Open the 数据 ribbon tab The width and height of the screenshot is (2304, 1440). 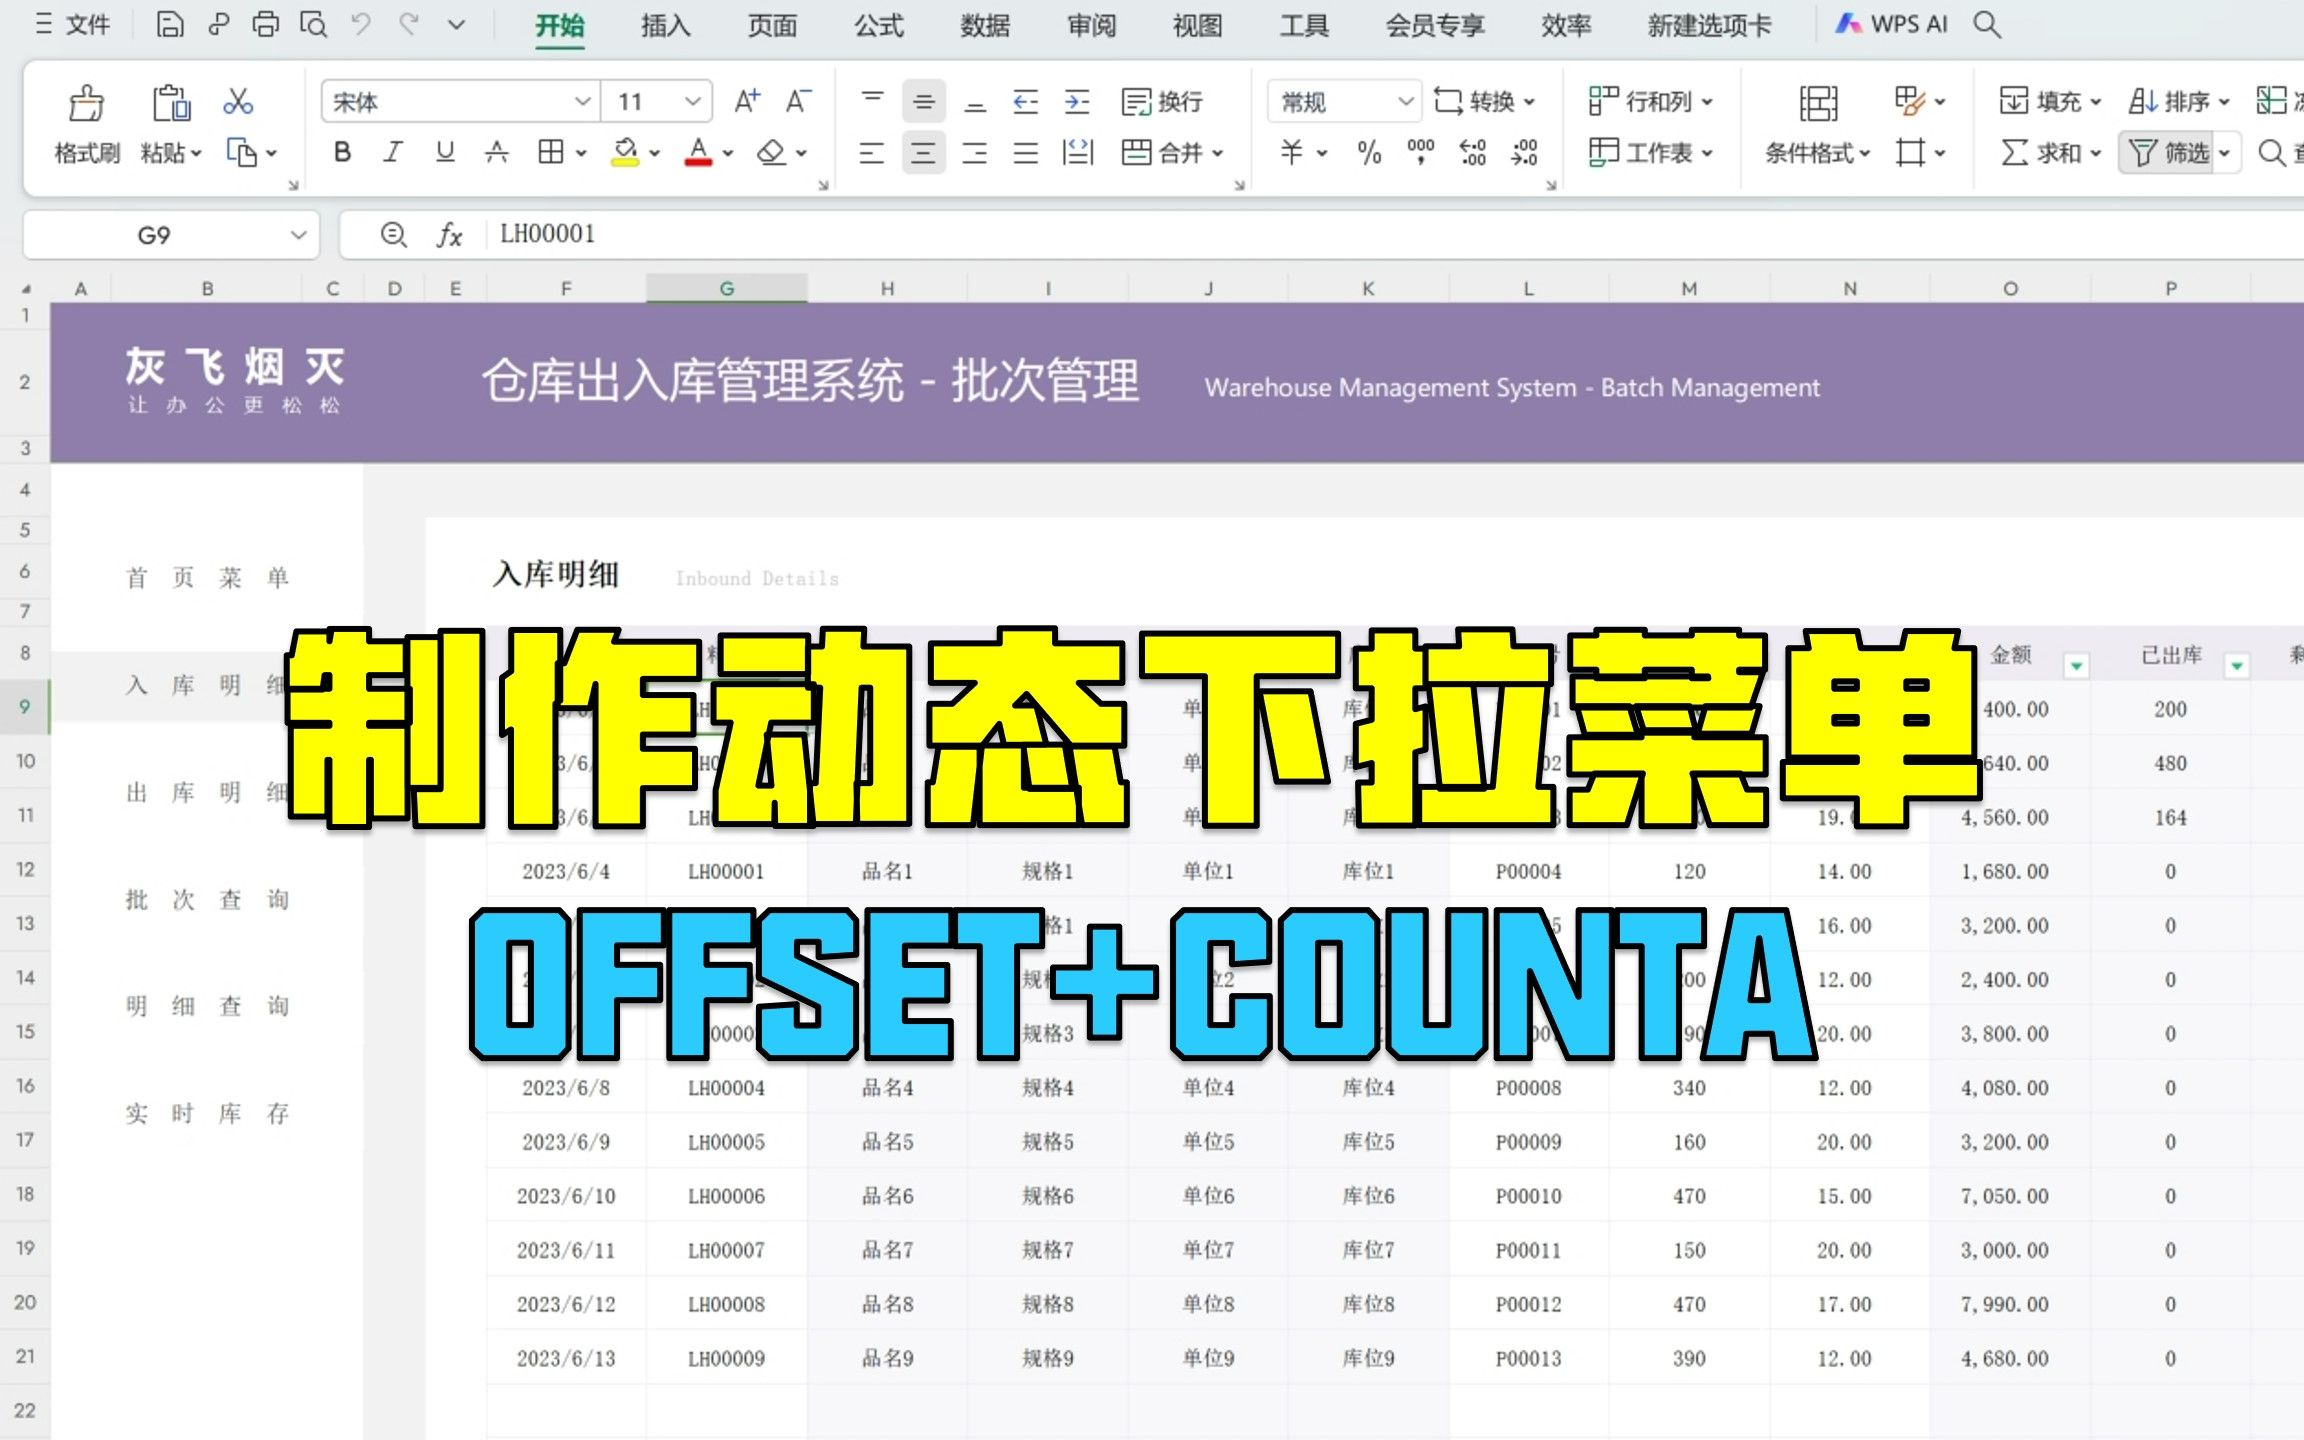(985, 25)
